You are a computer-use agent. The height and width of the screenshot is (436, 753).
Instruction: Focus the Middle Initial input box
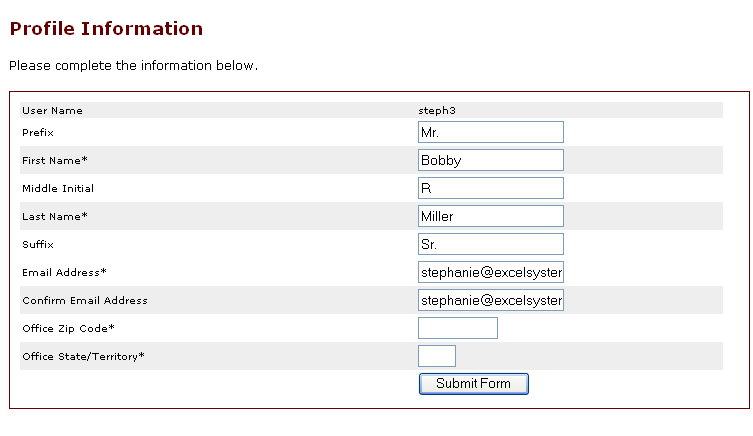491,188
